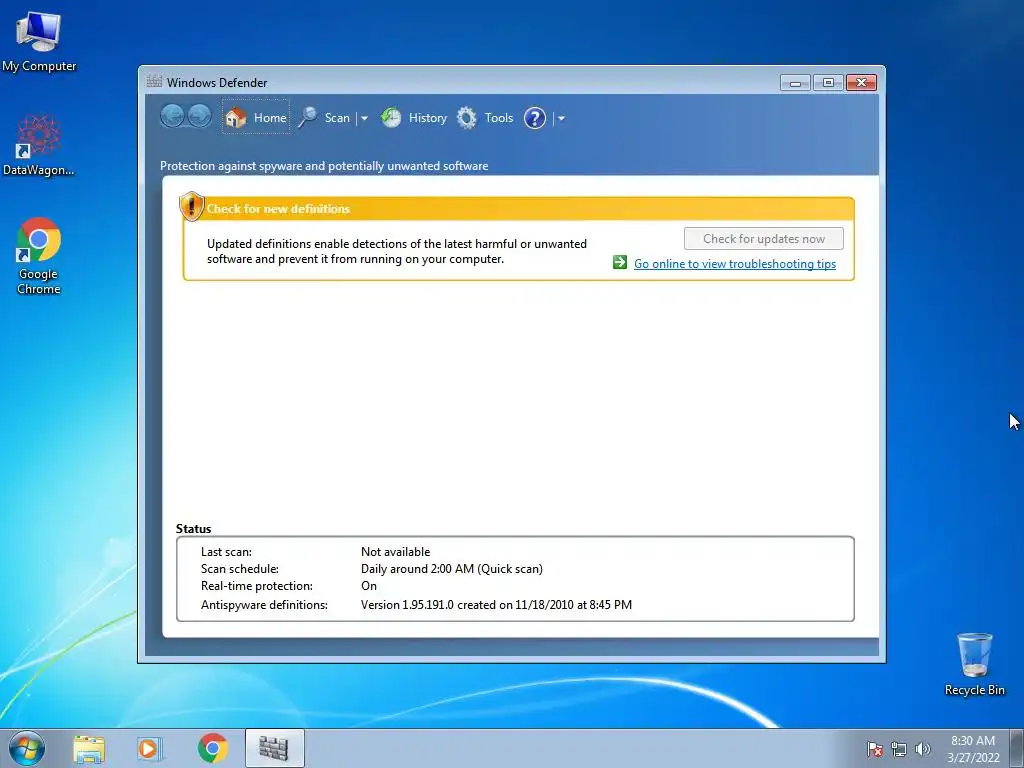Maximize the Windows Defender window
This screenshot has width=1024, height=768.
coord(827,83)
